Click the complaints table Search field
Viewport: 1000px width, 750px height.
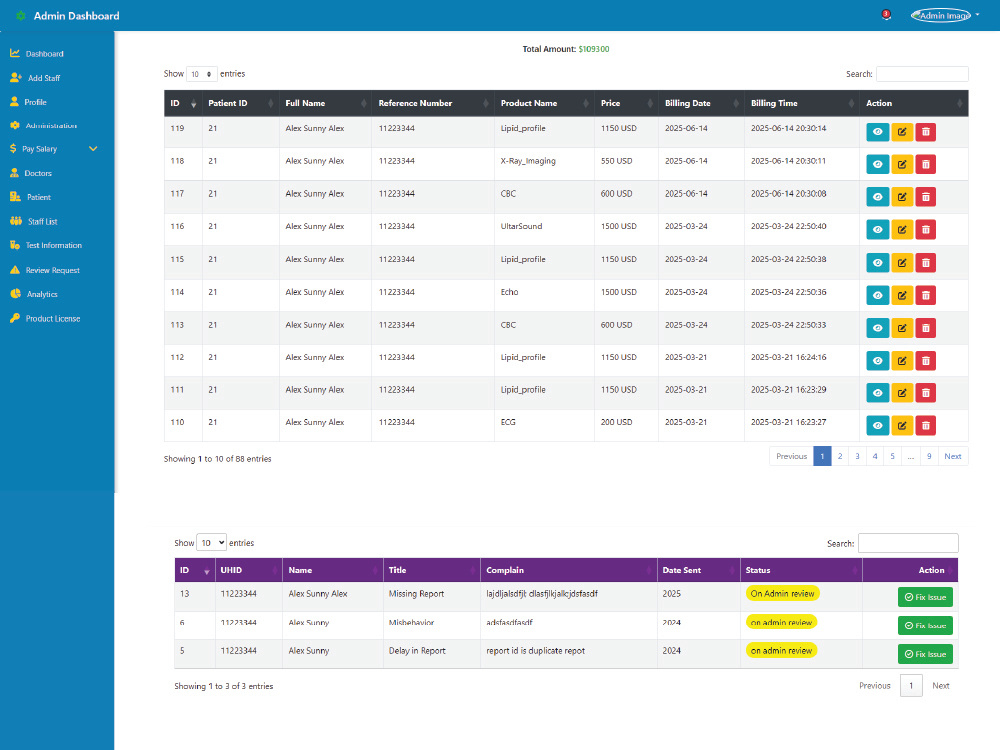[x=908, y=543]
